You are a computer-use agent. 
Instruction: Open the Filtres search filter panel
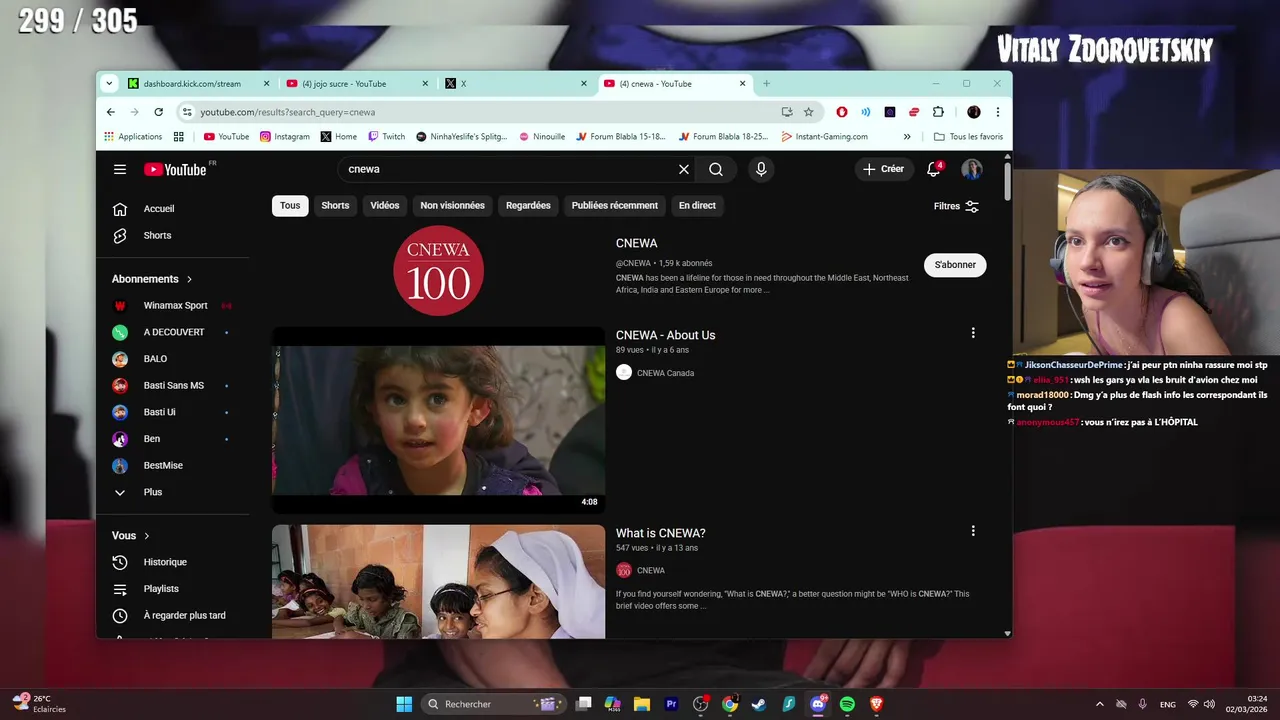click(x=956, y=206)
